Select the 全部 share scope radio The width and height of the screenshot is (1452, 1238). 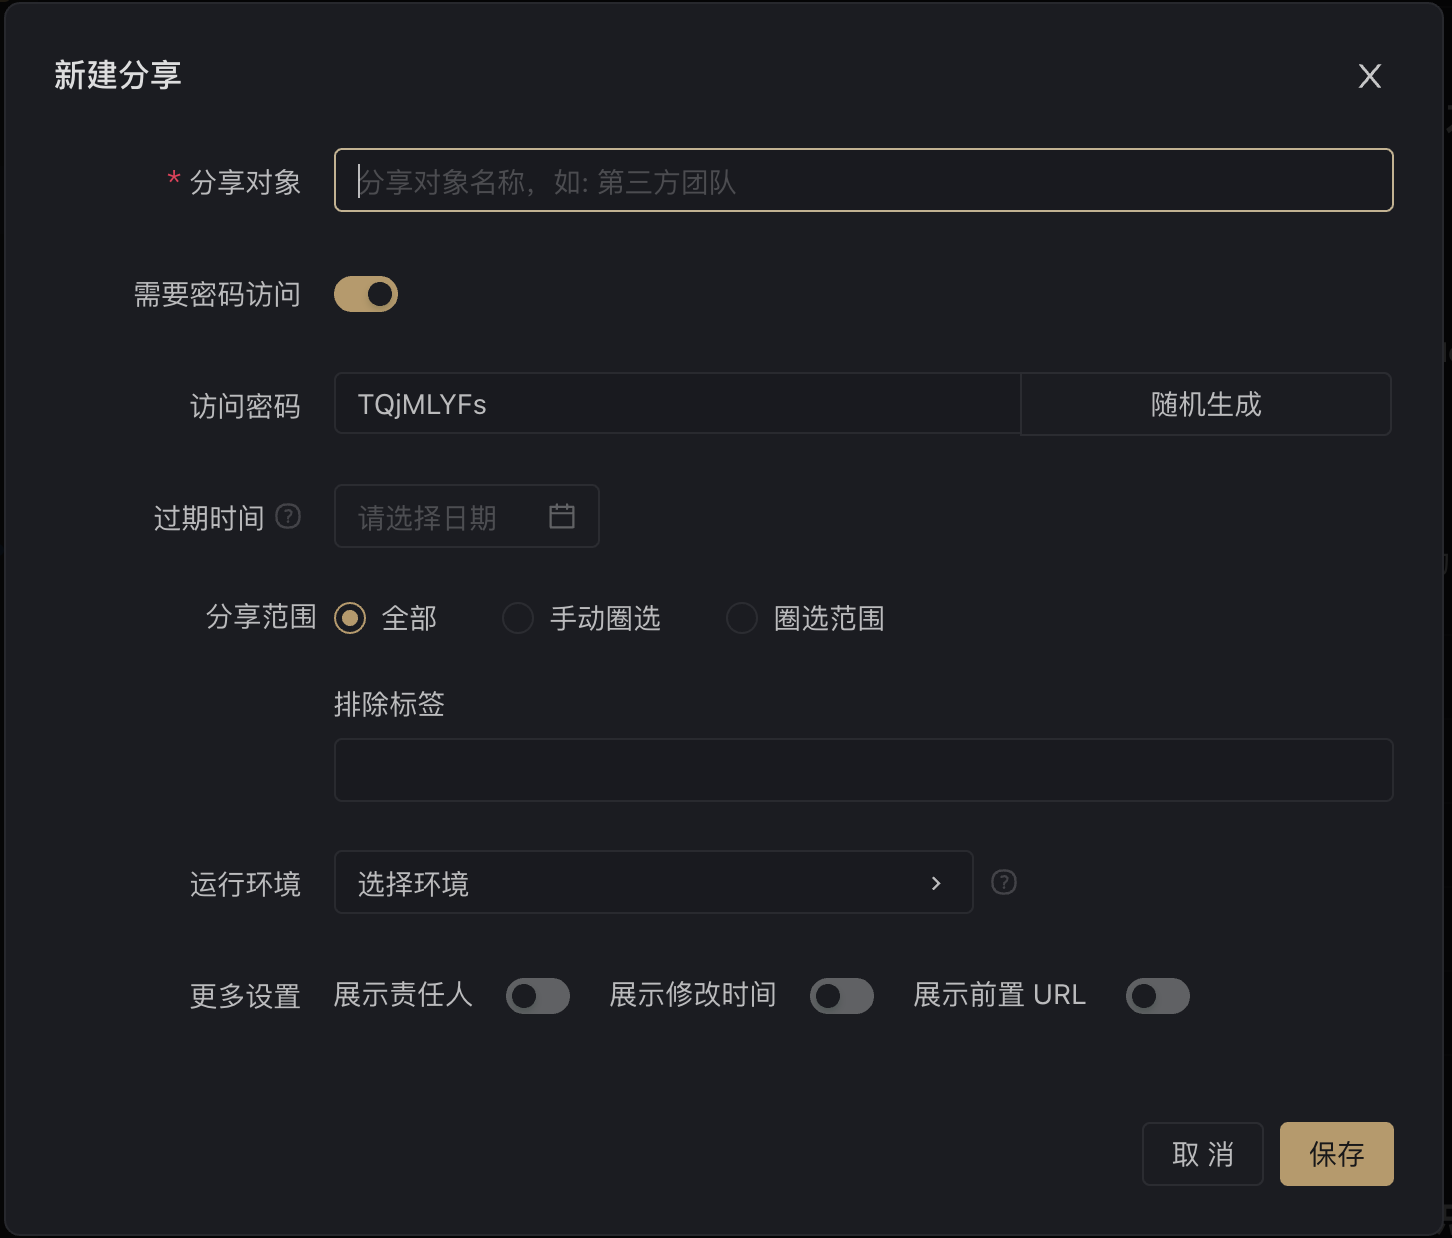[x=350, y=618]
